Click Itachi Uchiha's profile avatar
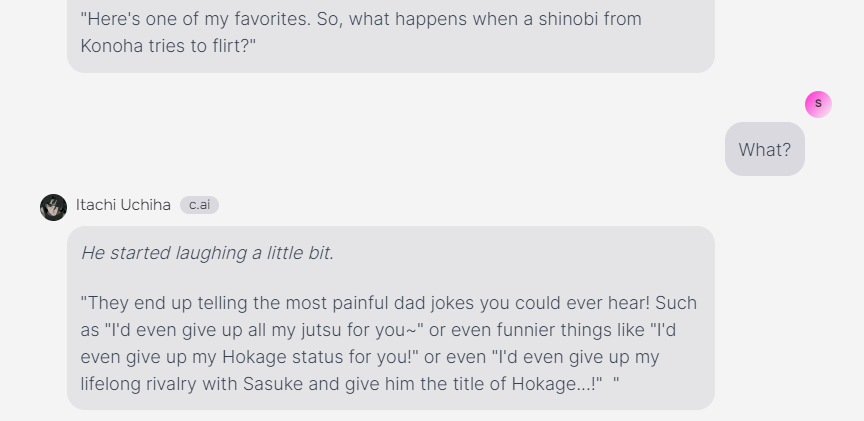 point(53,207)
